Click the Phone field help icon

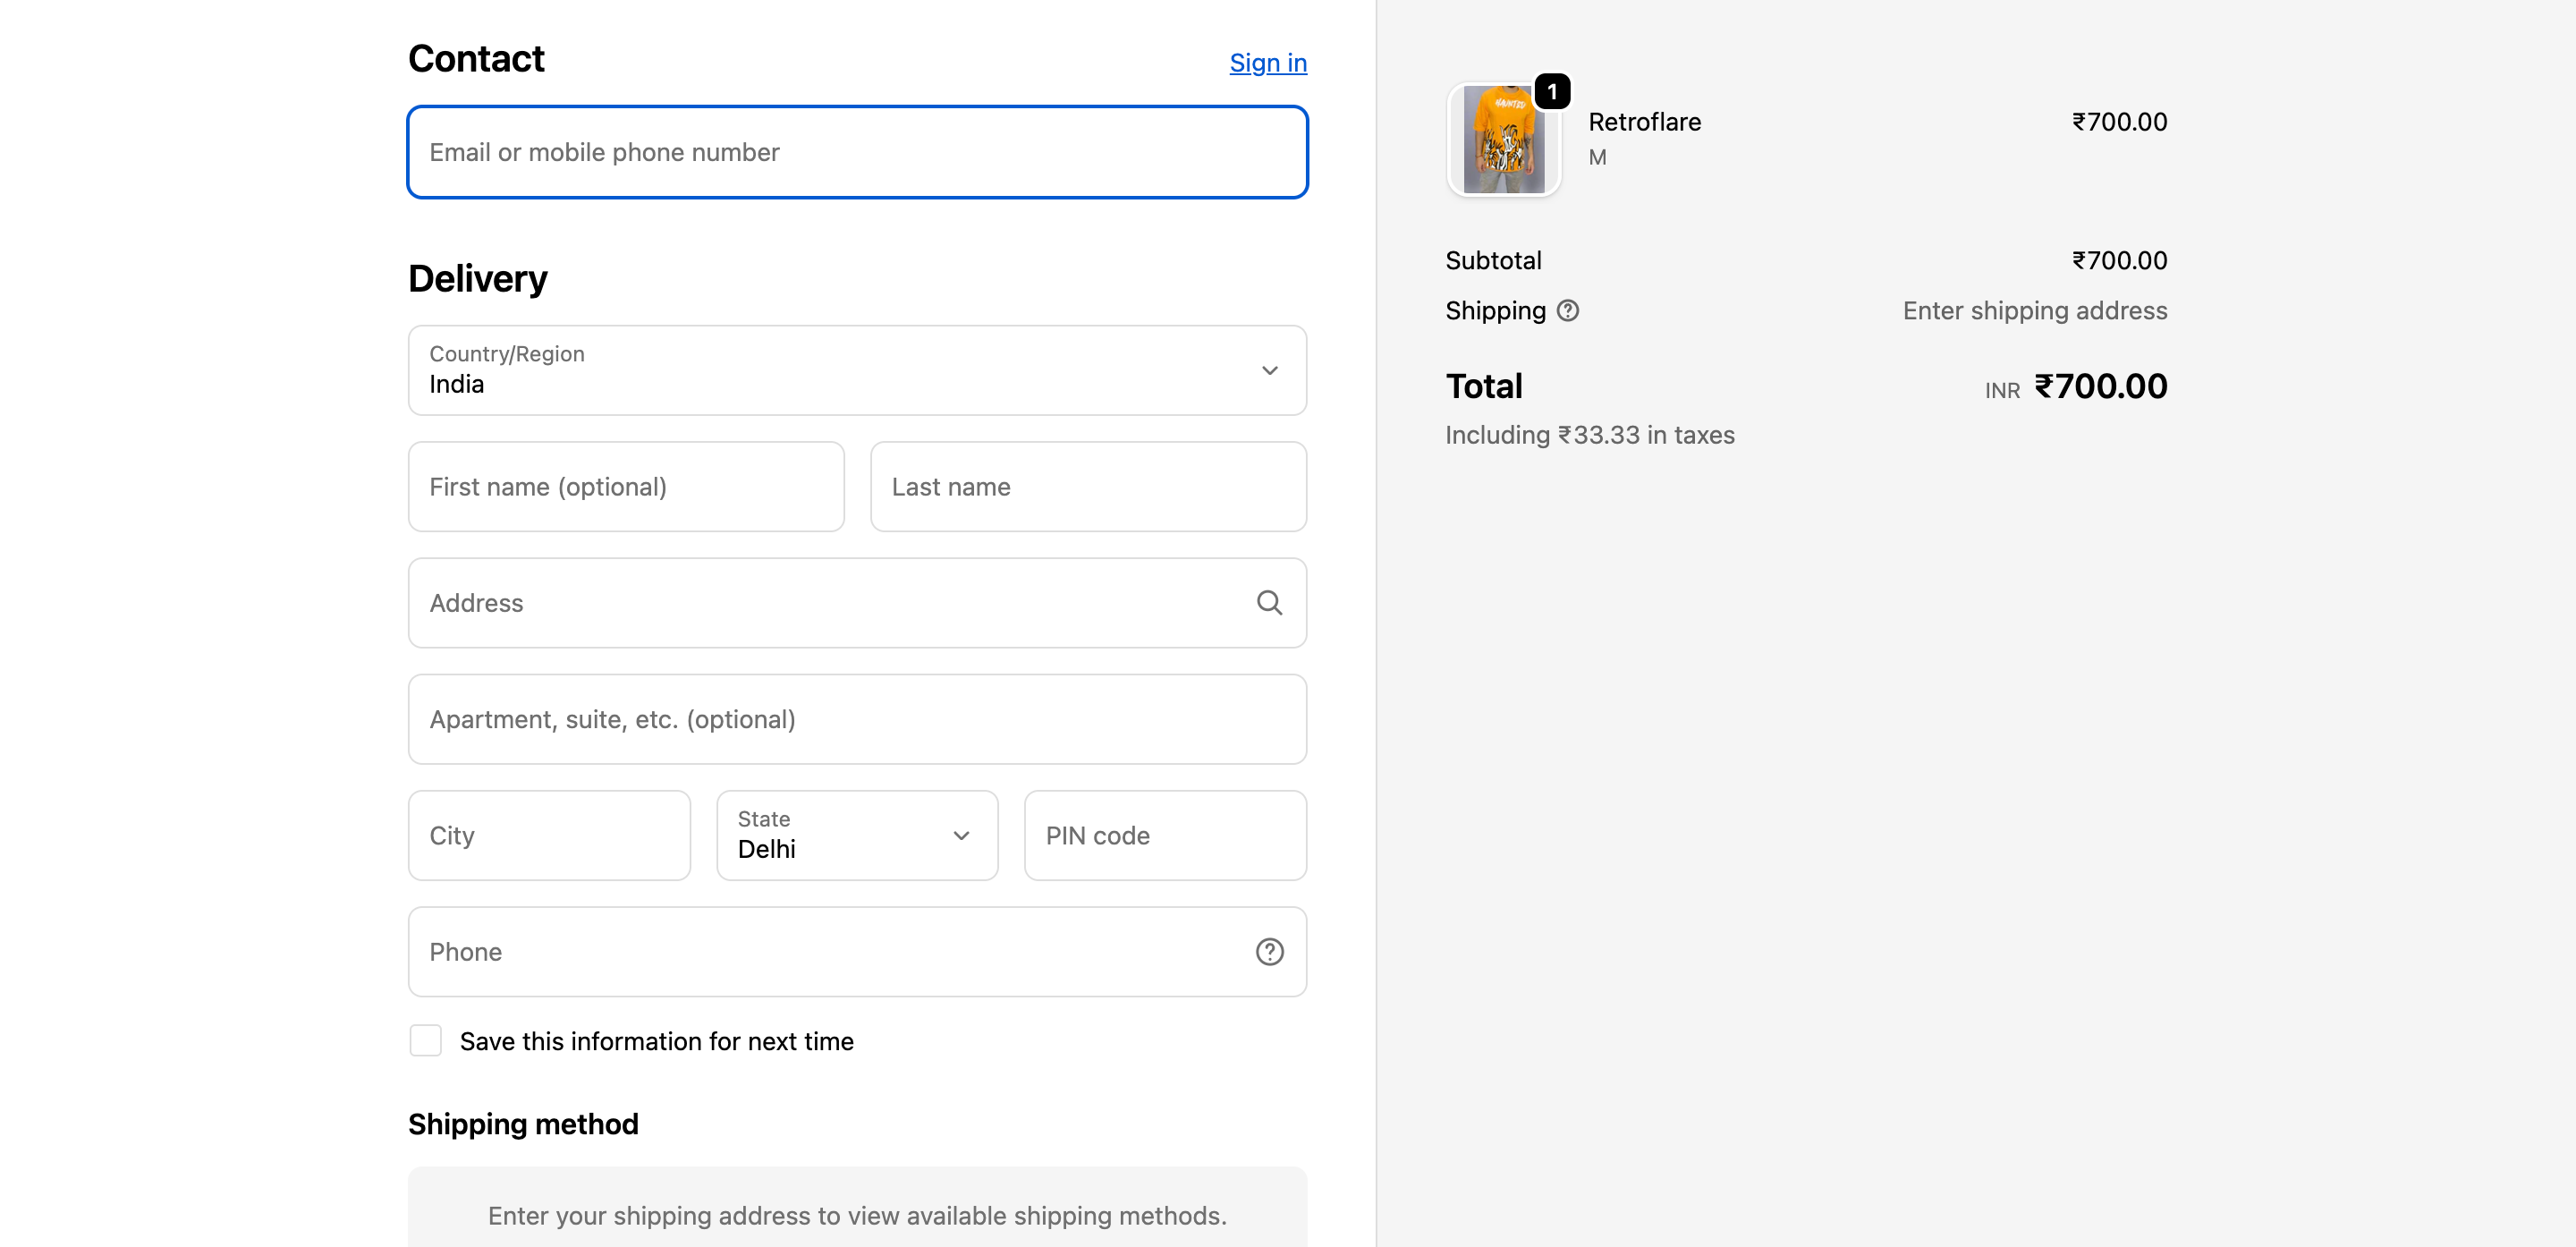click(1269, 951)
